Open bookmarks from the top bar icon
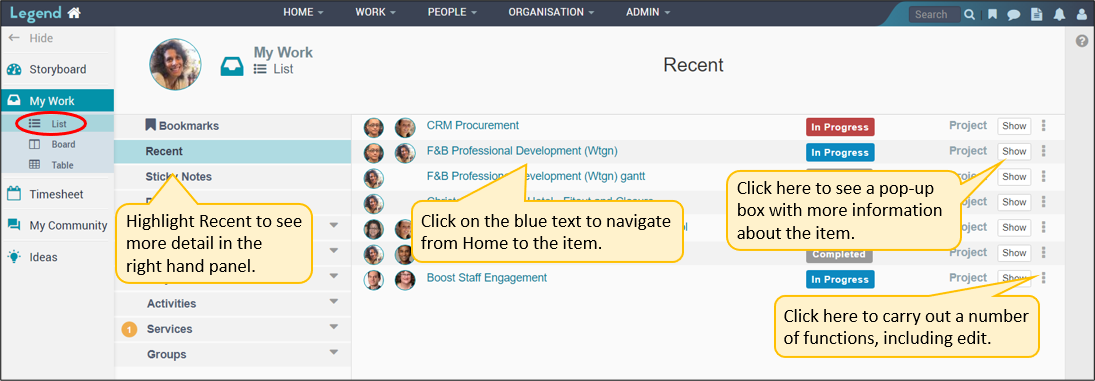Viewport: 1095px width, 381px height. click(x=992, y=14)
